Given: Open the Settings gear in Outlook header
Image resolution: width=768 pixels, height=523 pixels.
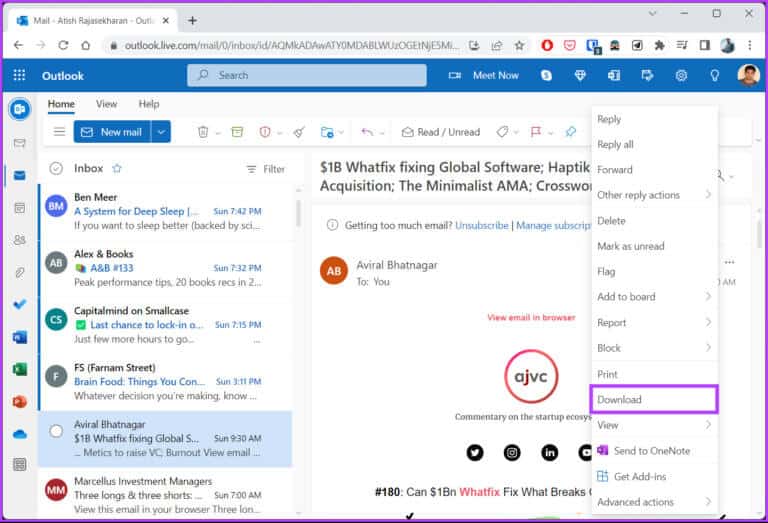Looking at the screenshot, I should point(681,75).
